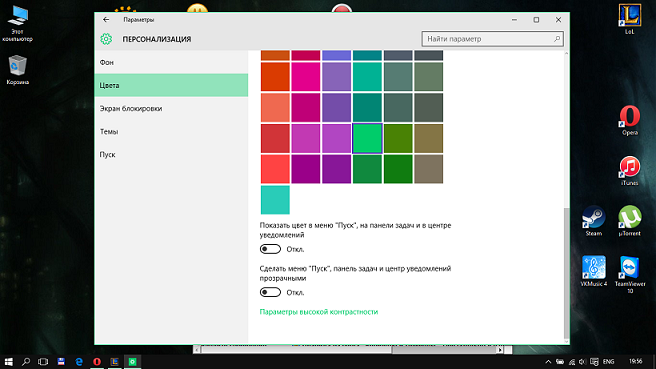Open network status in system tray
Image resolution: width=656 pixels, height=369 pixels.
(571, 362)
